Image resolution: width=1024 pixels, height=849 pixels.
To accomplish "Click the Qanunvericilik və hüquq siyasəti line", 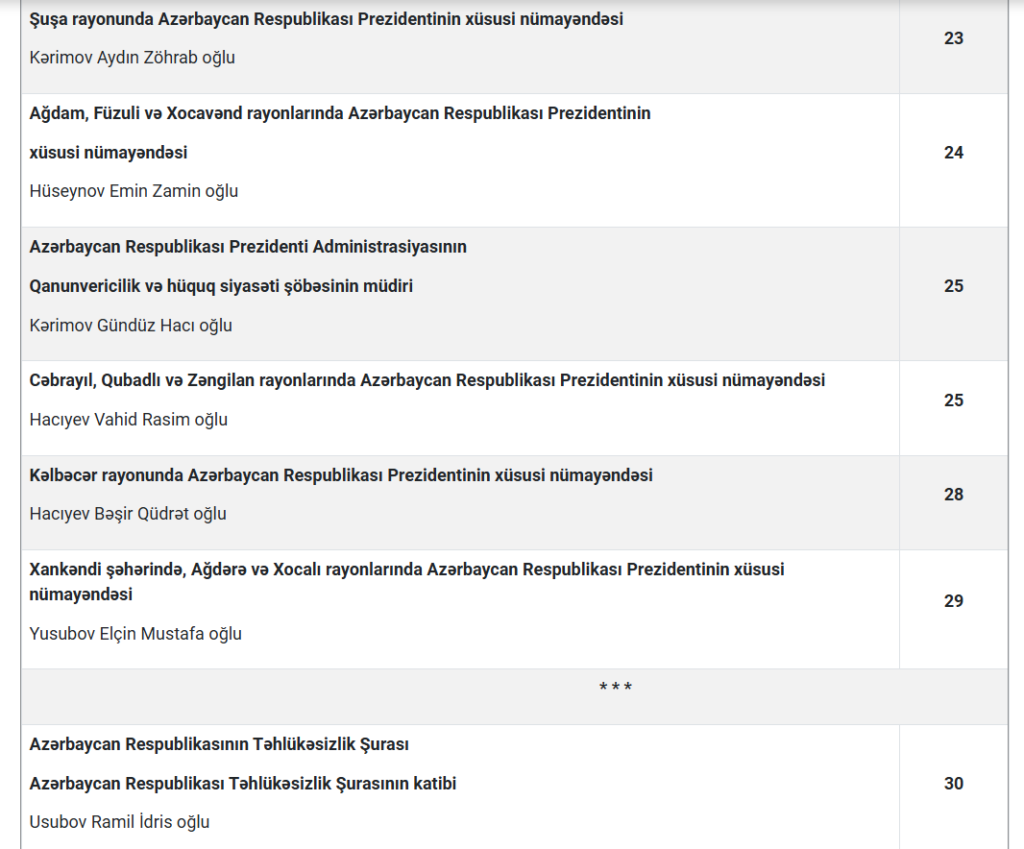I will (221, 286).
